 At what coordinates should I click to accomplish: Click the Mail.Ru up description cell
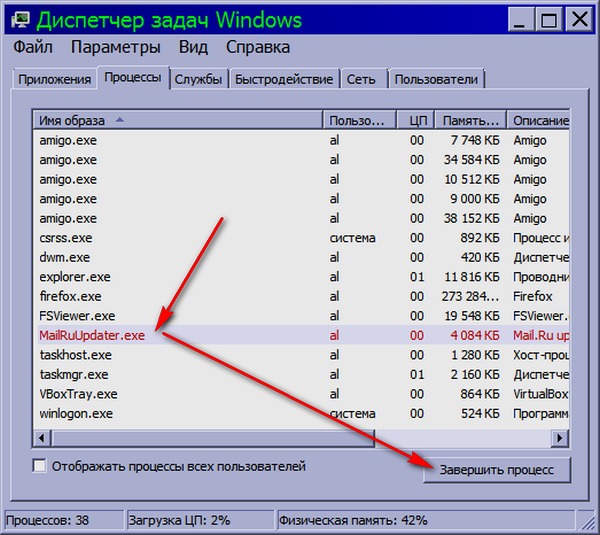pyautogui.click(x=541, y=336)
